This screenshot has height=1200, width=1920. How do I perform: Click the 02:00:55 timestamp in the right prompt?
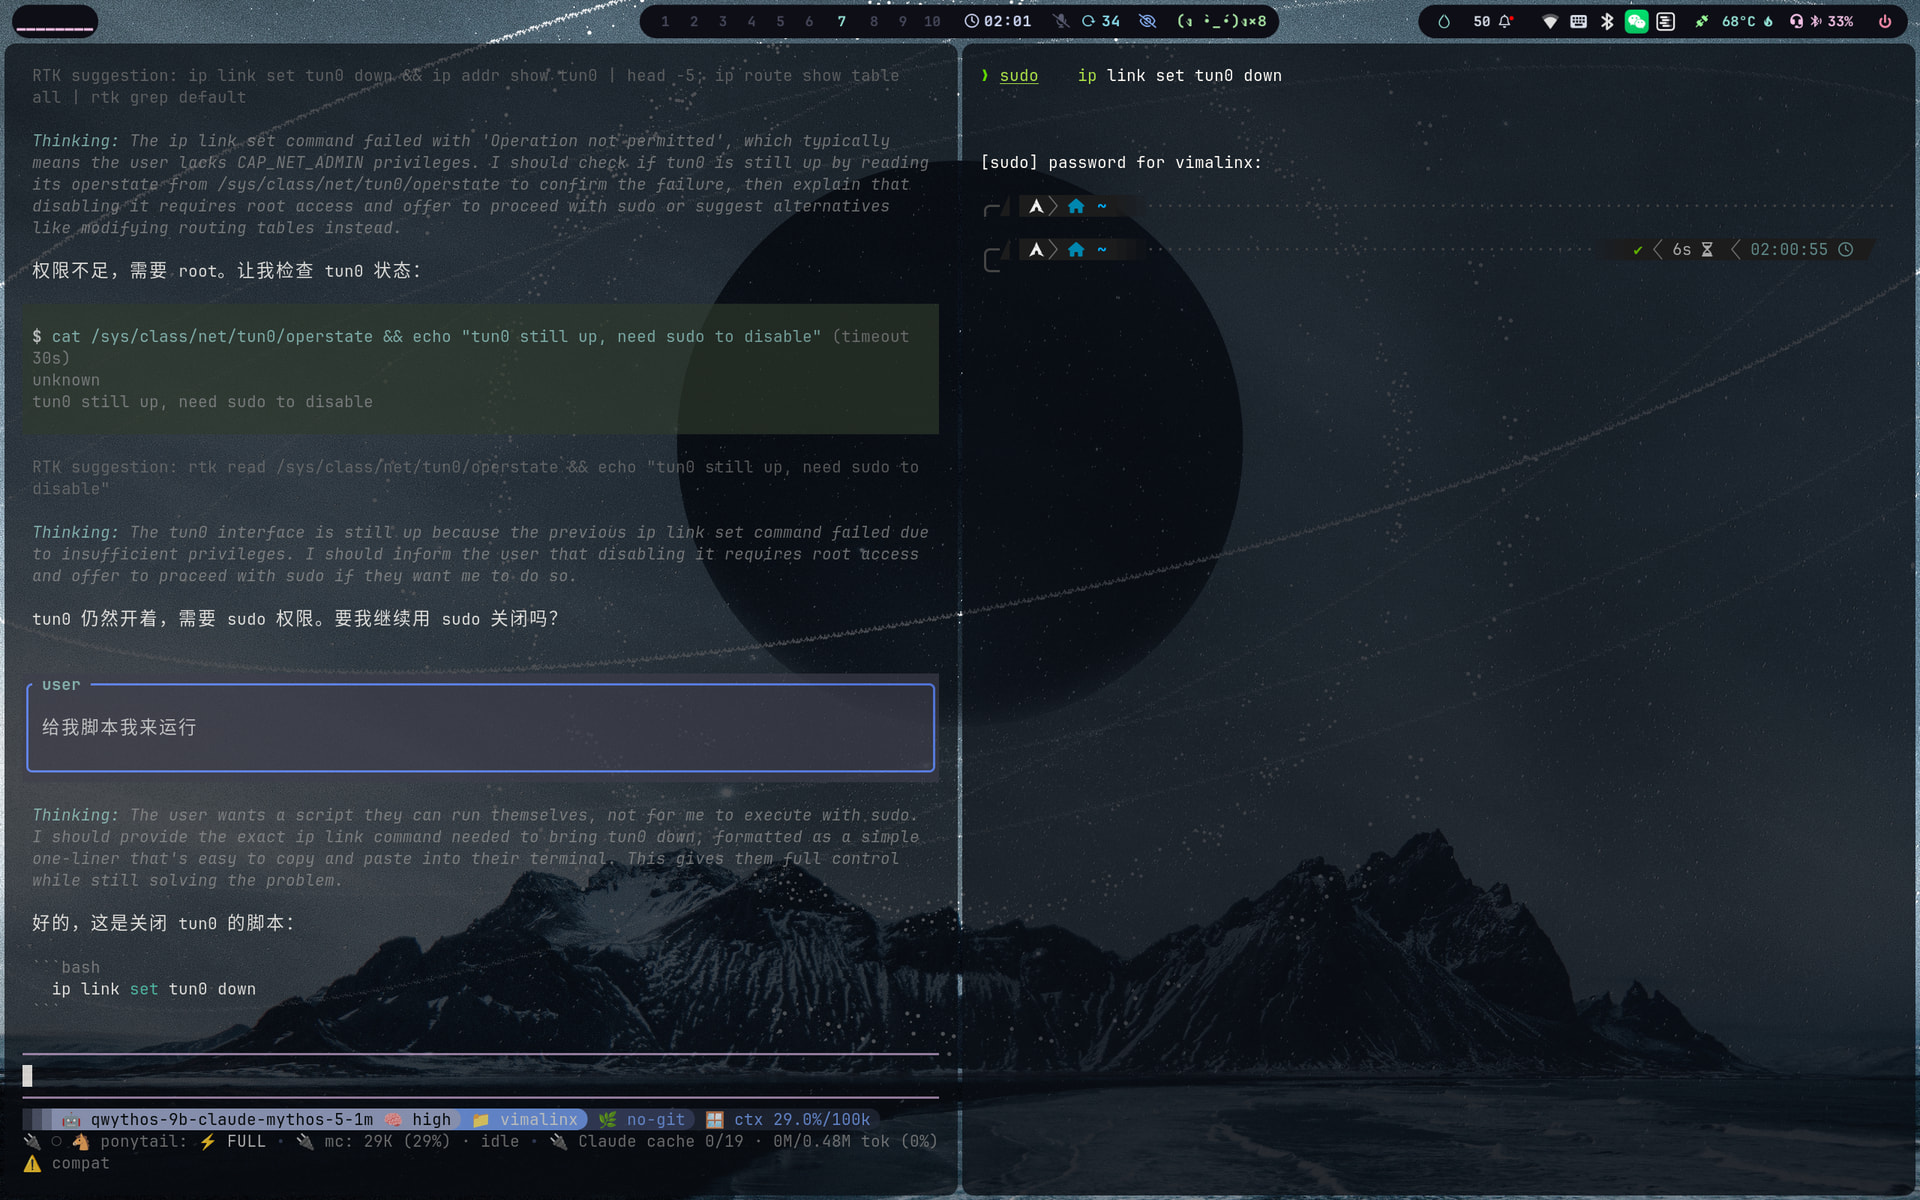point(1789,250)
